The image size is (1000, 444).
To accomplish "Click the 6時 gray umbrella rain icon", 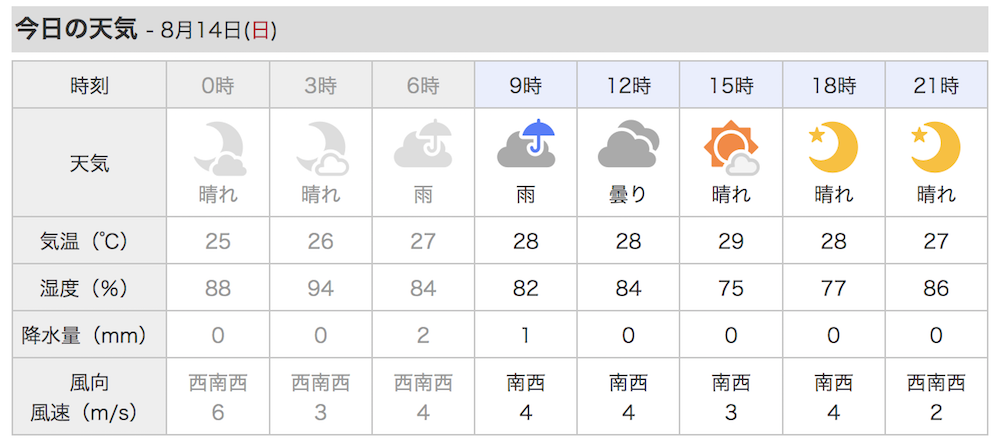I will pyautogui.click(x=423, y=143).
